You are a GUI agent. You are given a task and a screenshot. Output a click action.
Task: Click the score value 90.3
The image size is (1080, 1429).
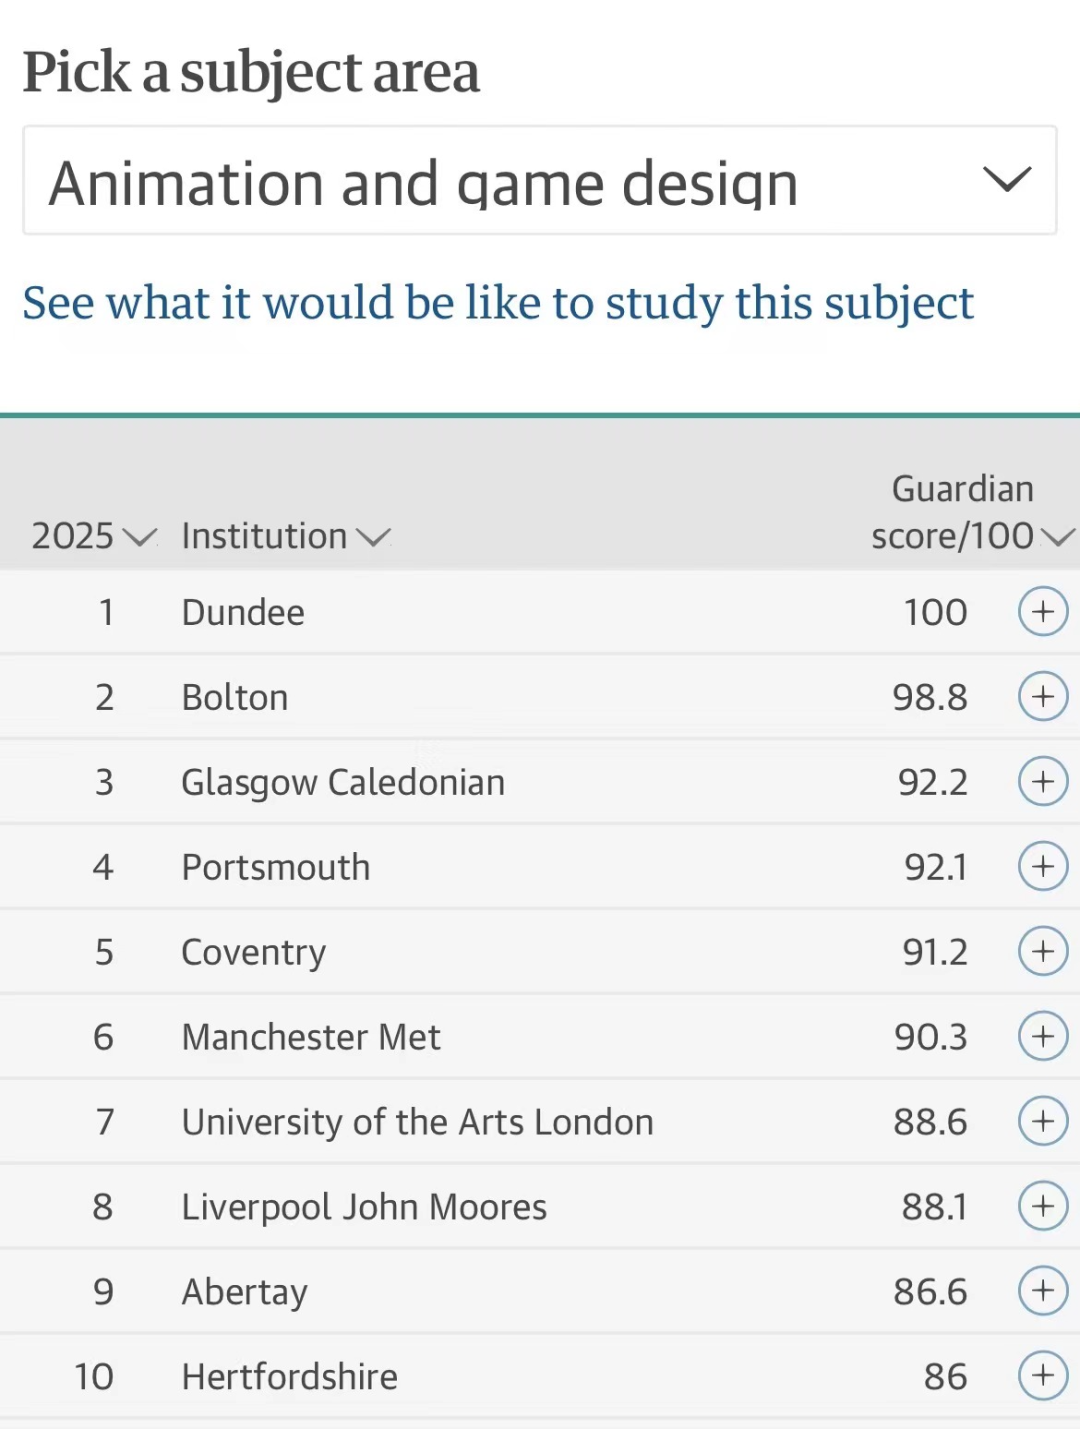pos(931,1037)
